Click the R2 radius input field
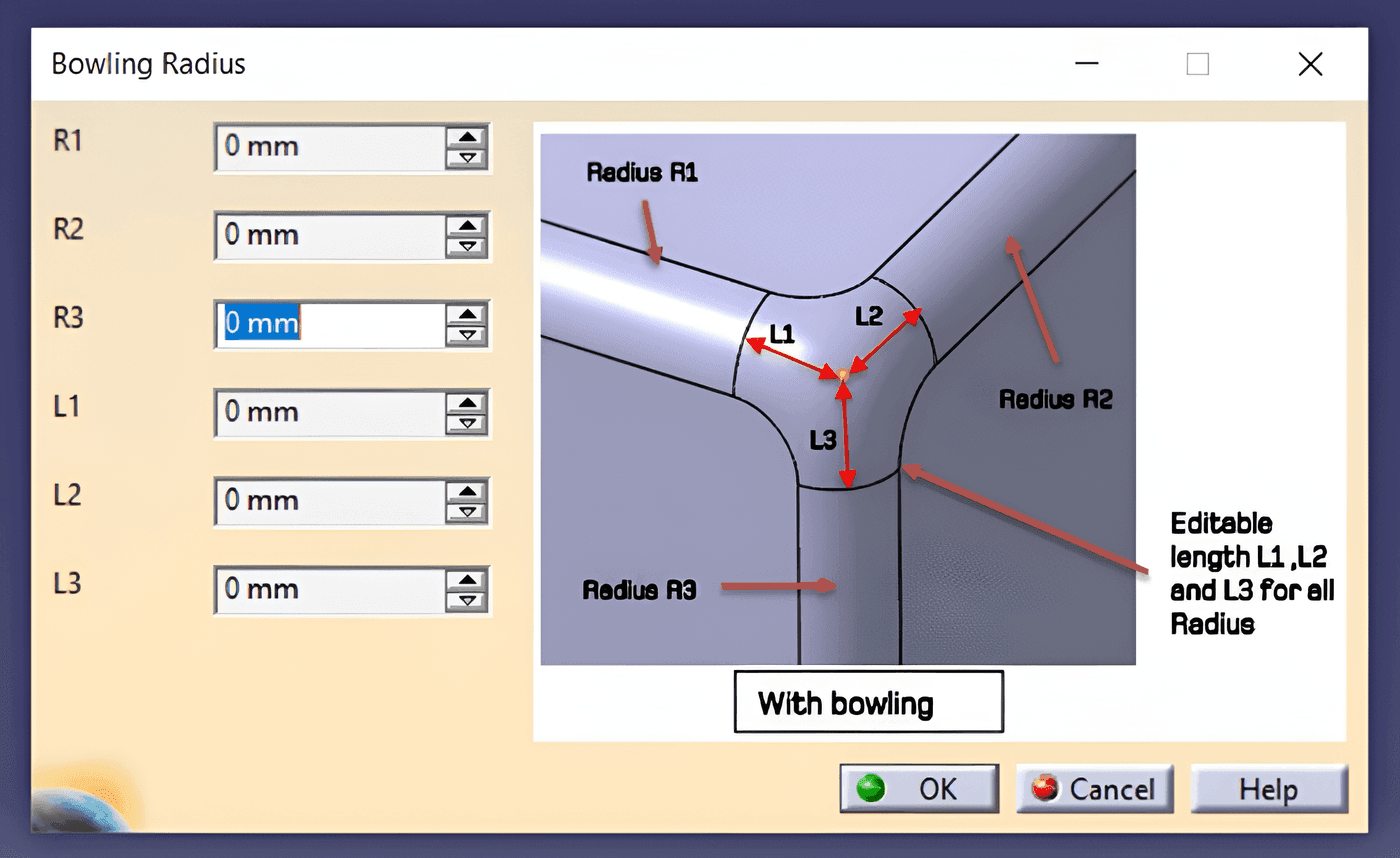 (331, 236)
